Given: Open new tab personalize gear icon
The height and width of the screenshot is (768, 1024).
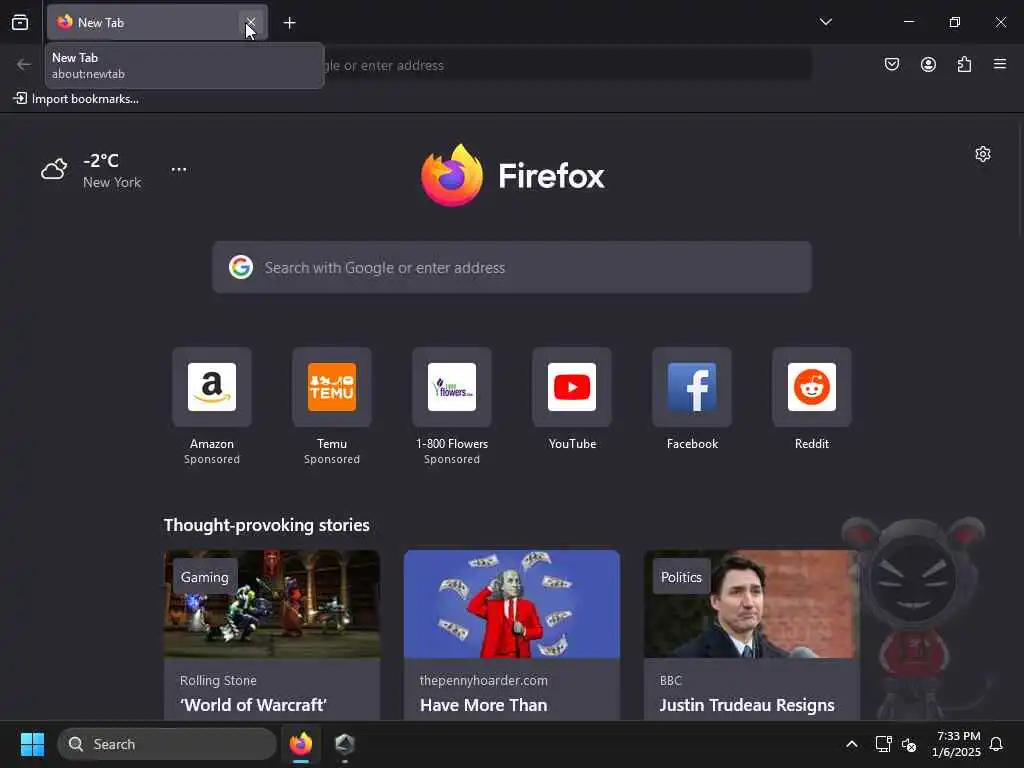Looking at the screenshot, I should (x=983, y=154).
